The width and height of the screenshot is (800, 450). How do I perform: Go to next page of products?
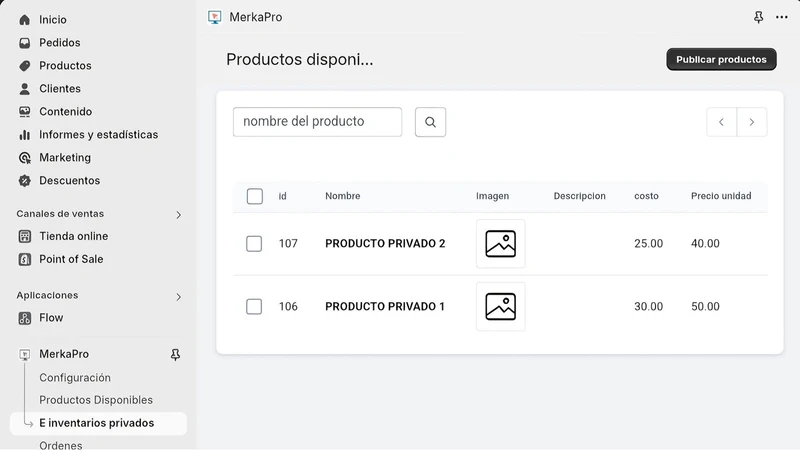pos(752,122)
